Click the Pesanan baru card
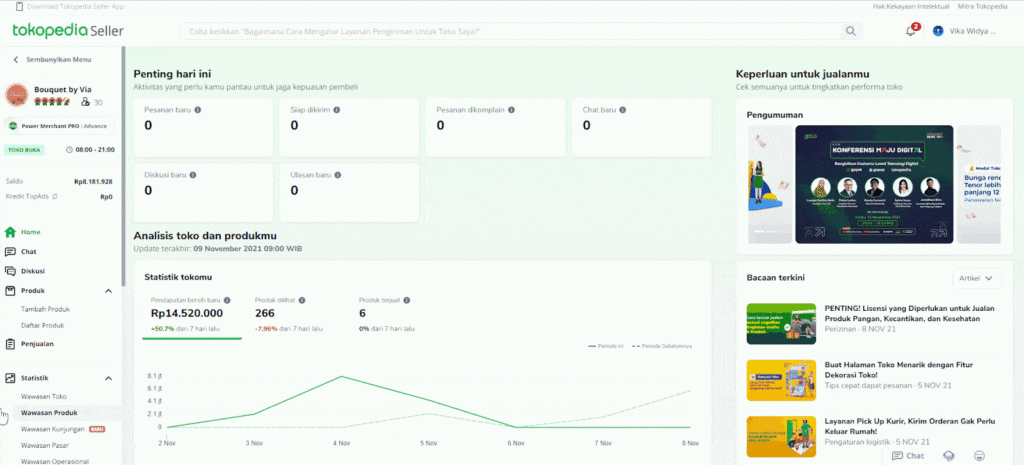This screenshot has width=1024, height=465. click(203, 127)
